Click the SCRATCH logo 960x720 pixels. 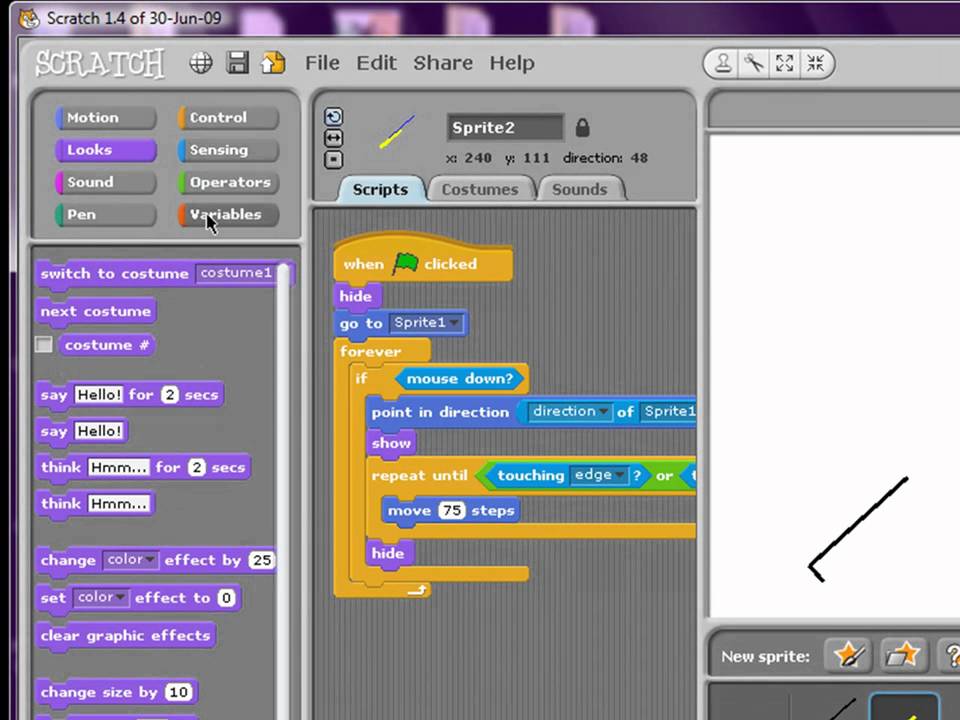(100, 63)
